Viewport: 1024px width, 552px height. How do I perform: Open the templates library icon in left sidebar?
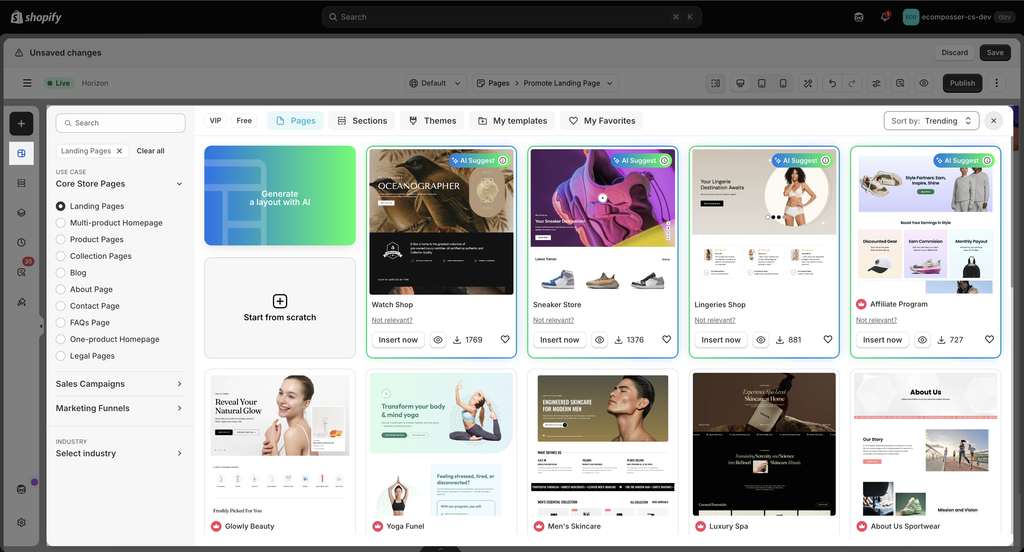tap(21, 153)
